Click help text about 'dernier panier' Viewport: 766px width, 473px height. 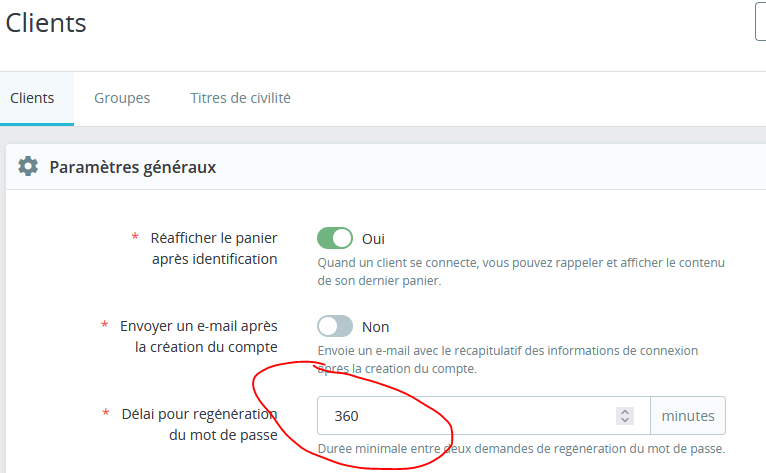tap(520, 272)
